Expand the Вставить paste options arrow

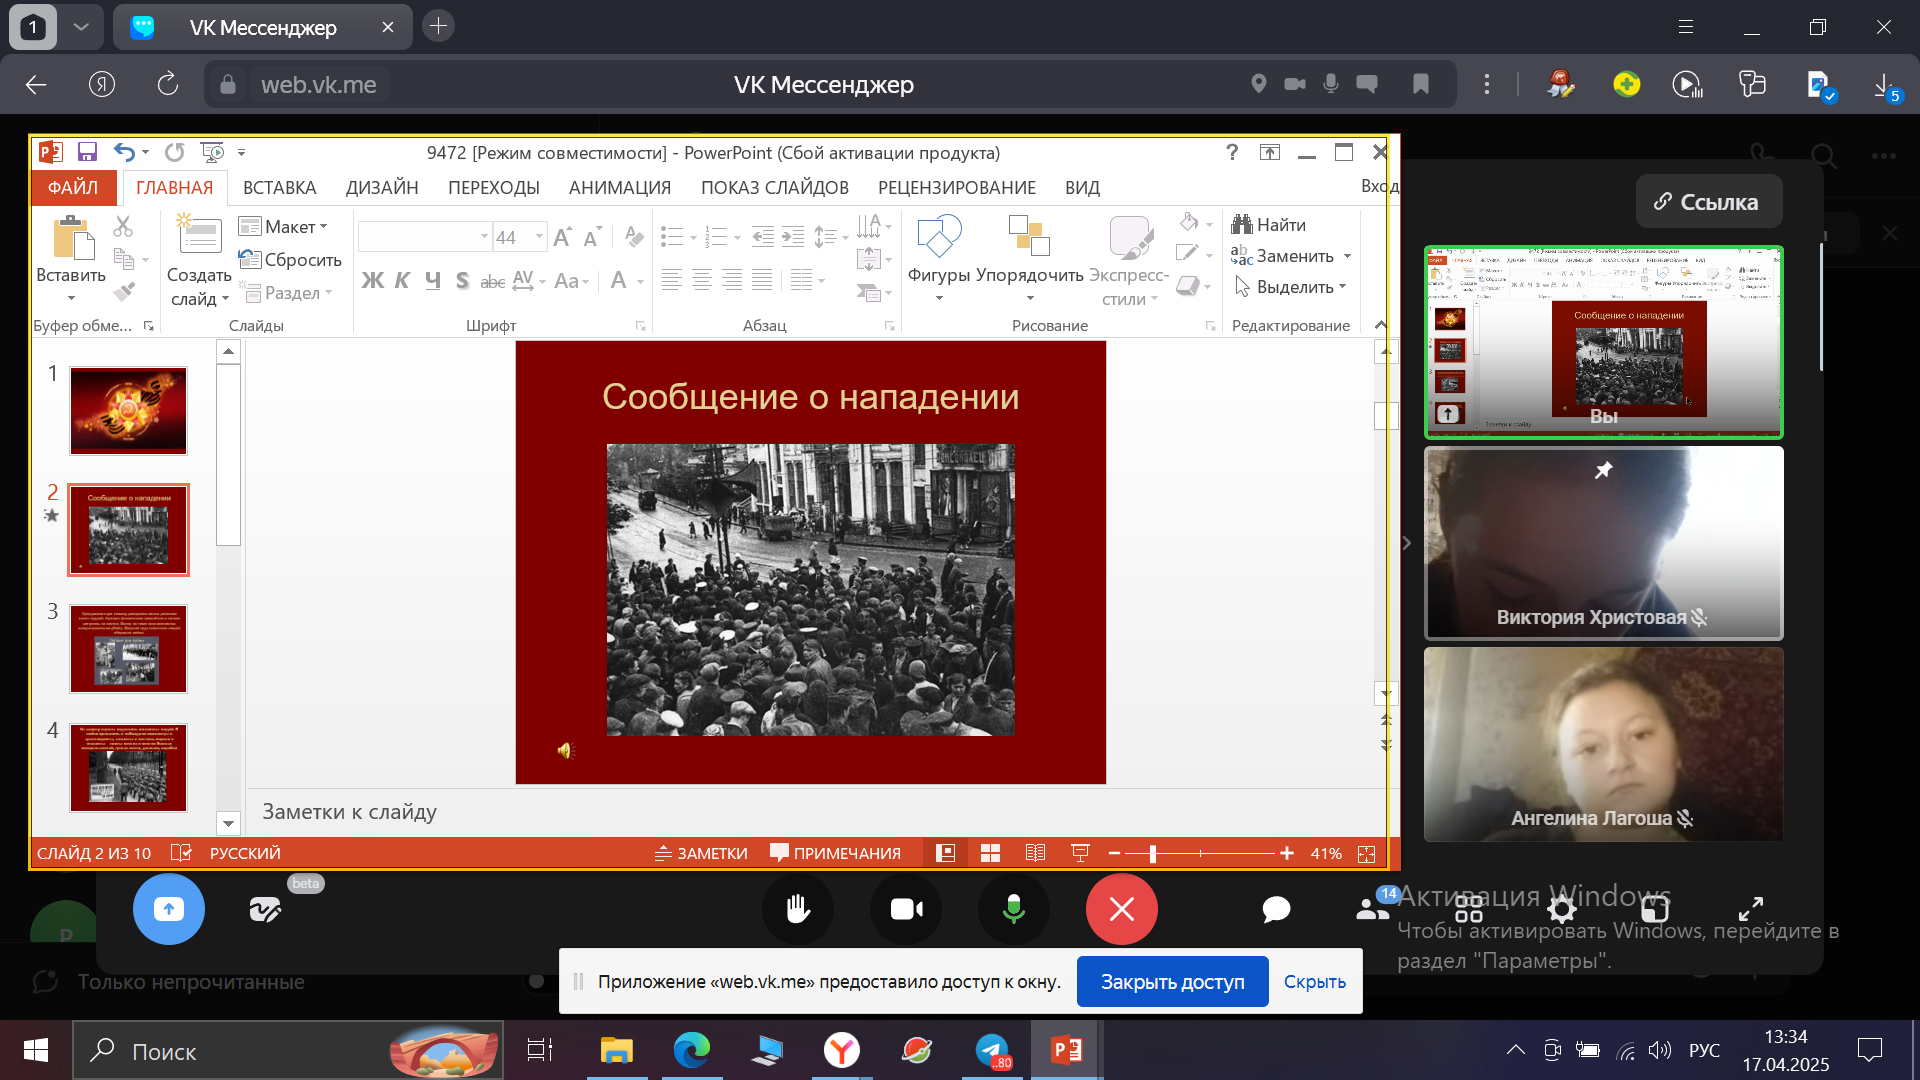(71, 298)
